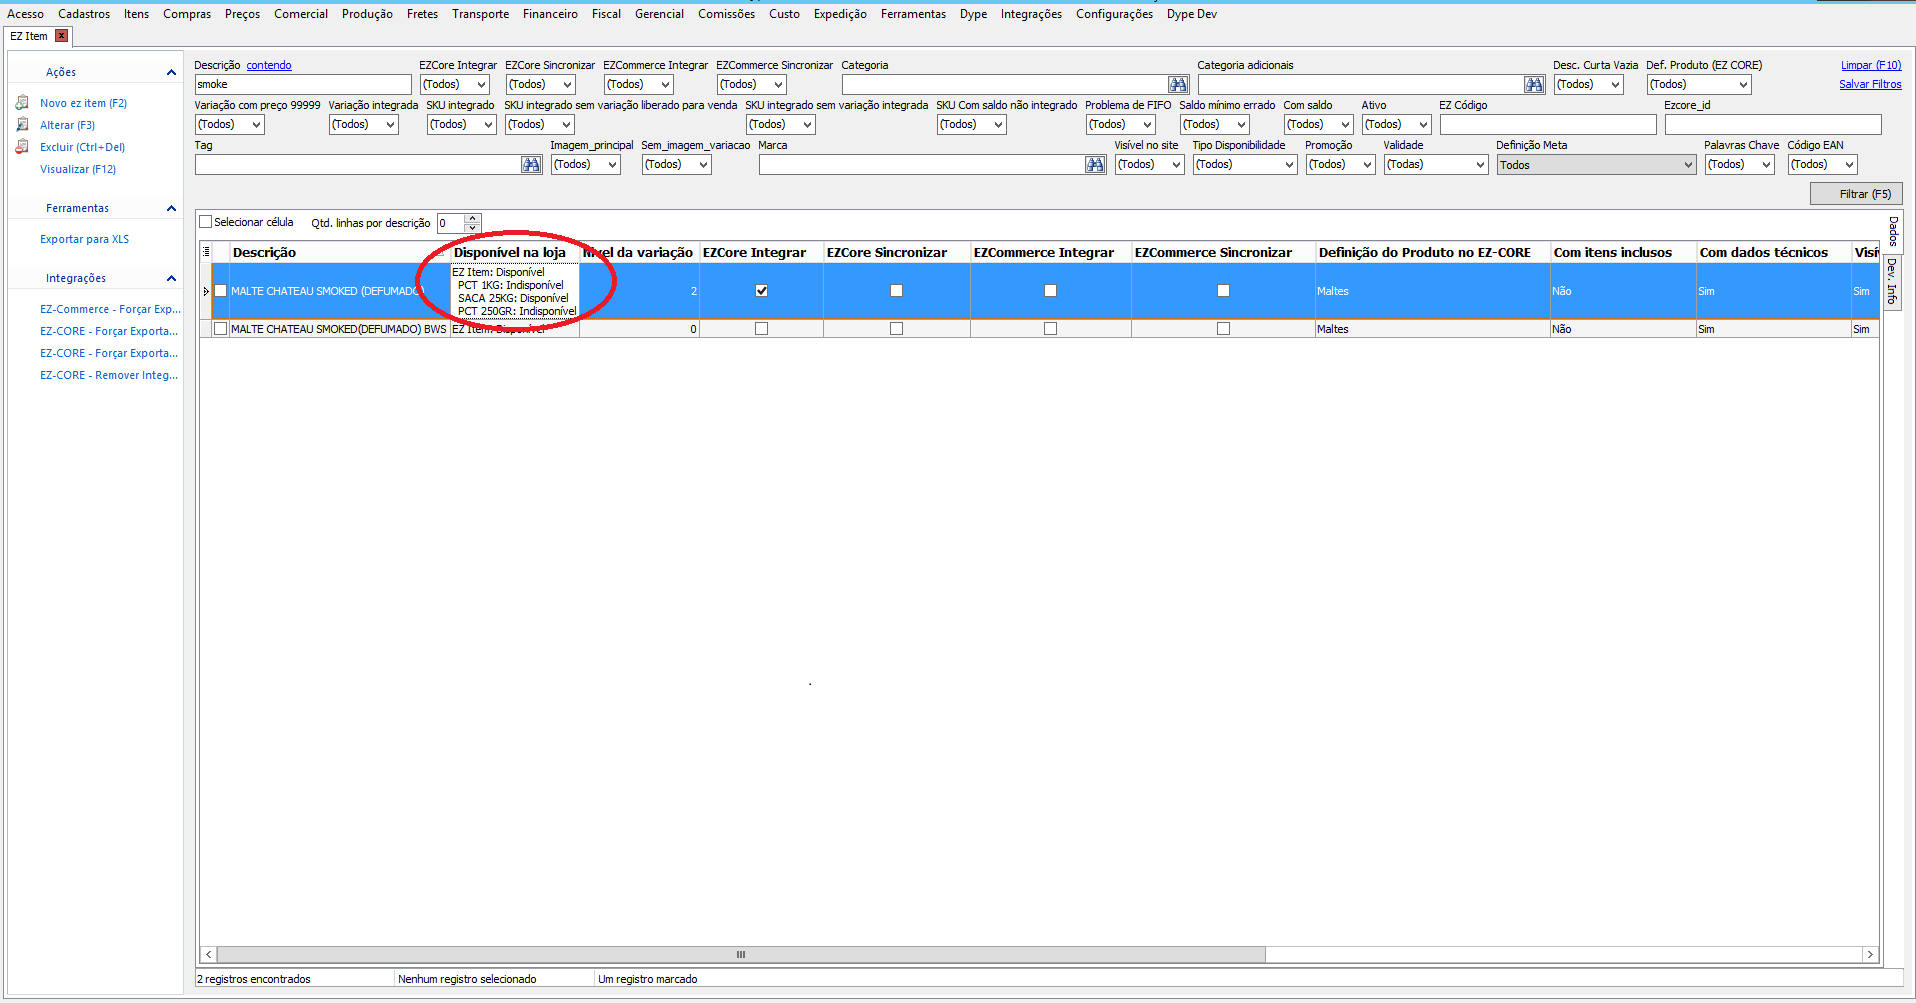The image size is (1916, 1003).
Task: Check EZCommerce Sincronizar for BWS row
Action: [1223, 329]
